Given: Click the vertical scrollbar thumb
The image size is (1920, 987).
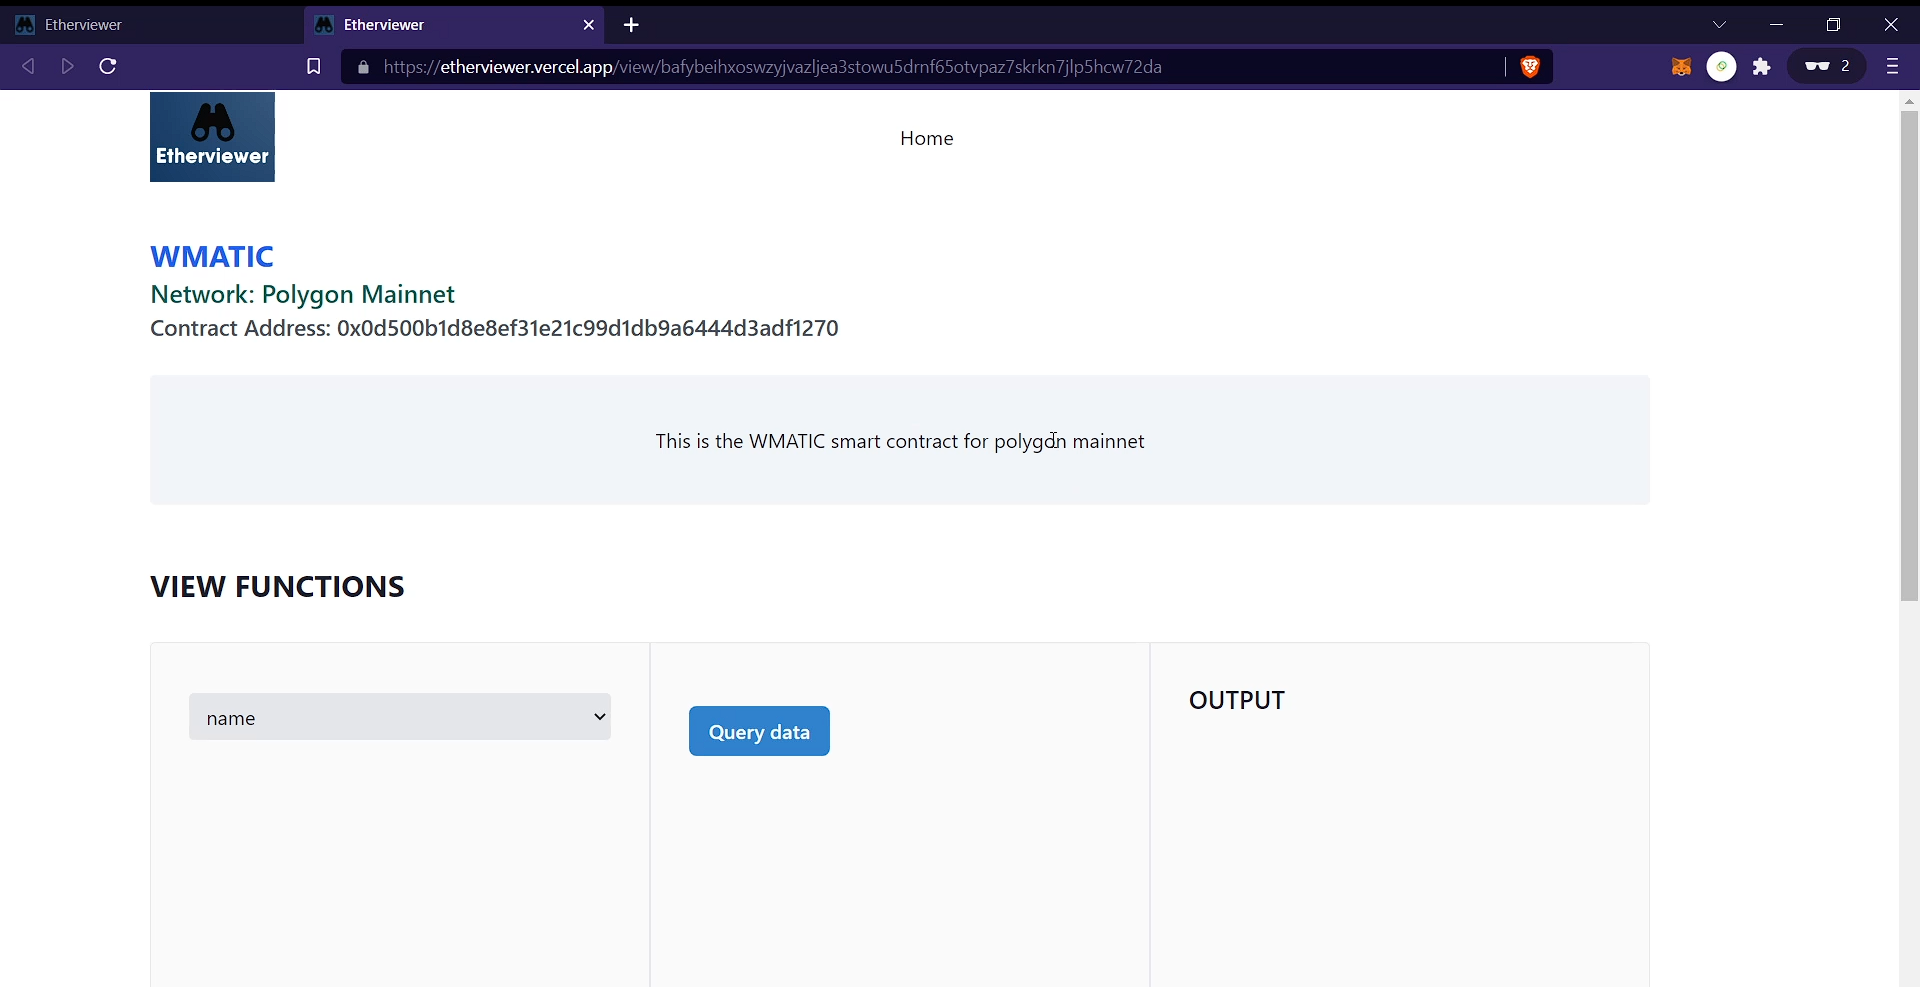Looking at the screenshot, I should [1909, 355].
